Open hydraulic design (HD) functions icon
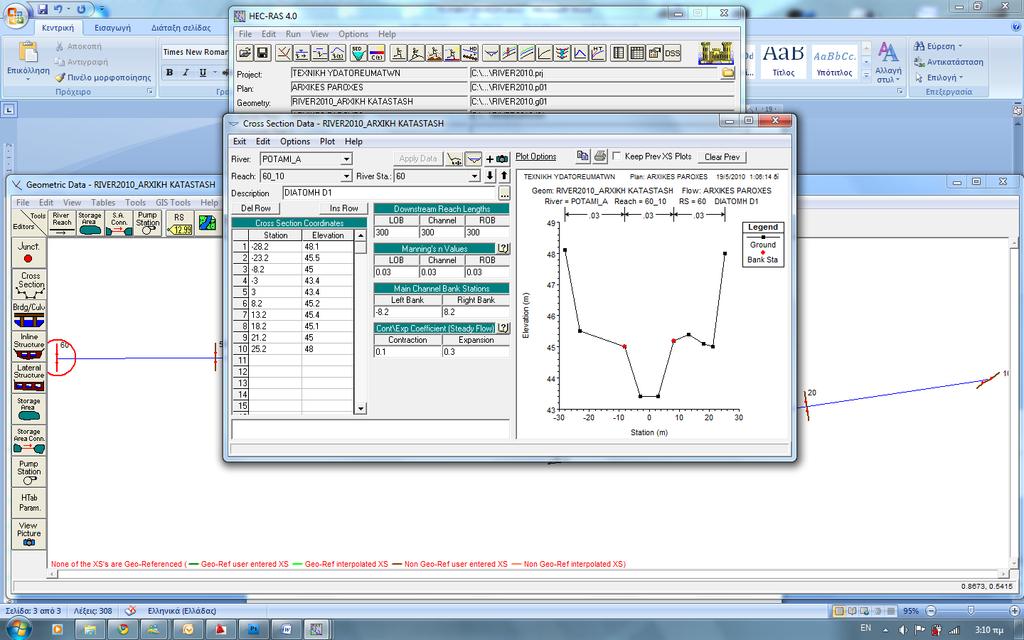This screenshot has width=1024, height=640. tap(470, 53)
